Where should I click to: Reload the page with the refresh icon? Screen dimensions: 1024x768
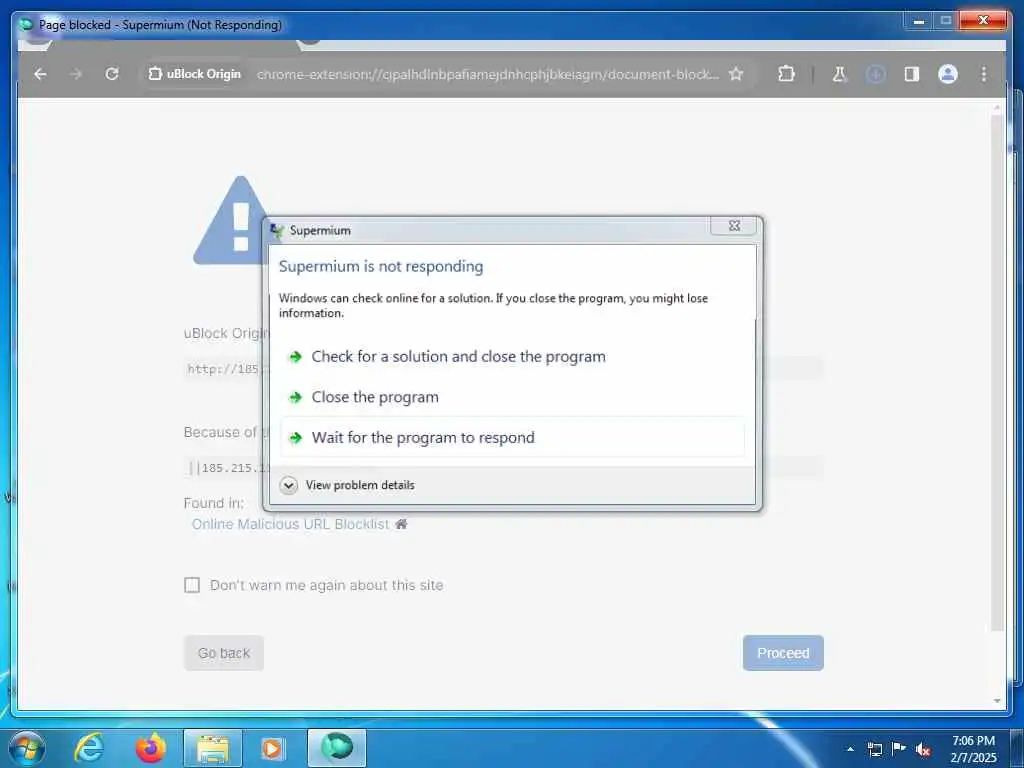coord(112,74)
